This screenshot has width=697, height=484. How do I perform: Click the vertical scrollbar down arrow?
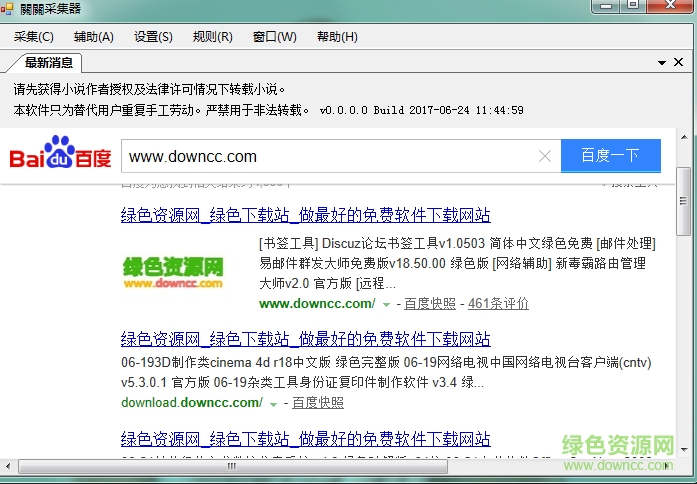684,450
